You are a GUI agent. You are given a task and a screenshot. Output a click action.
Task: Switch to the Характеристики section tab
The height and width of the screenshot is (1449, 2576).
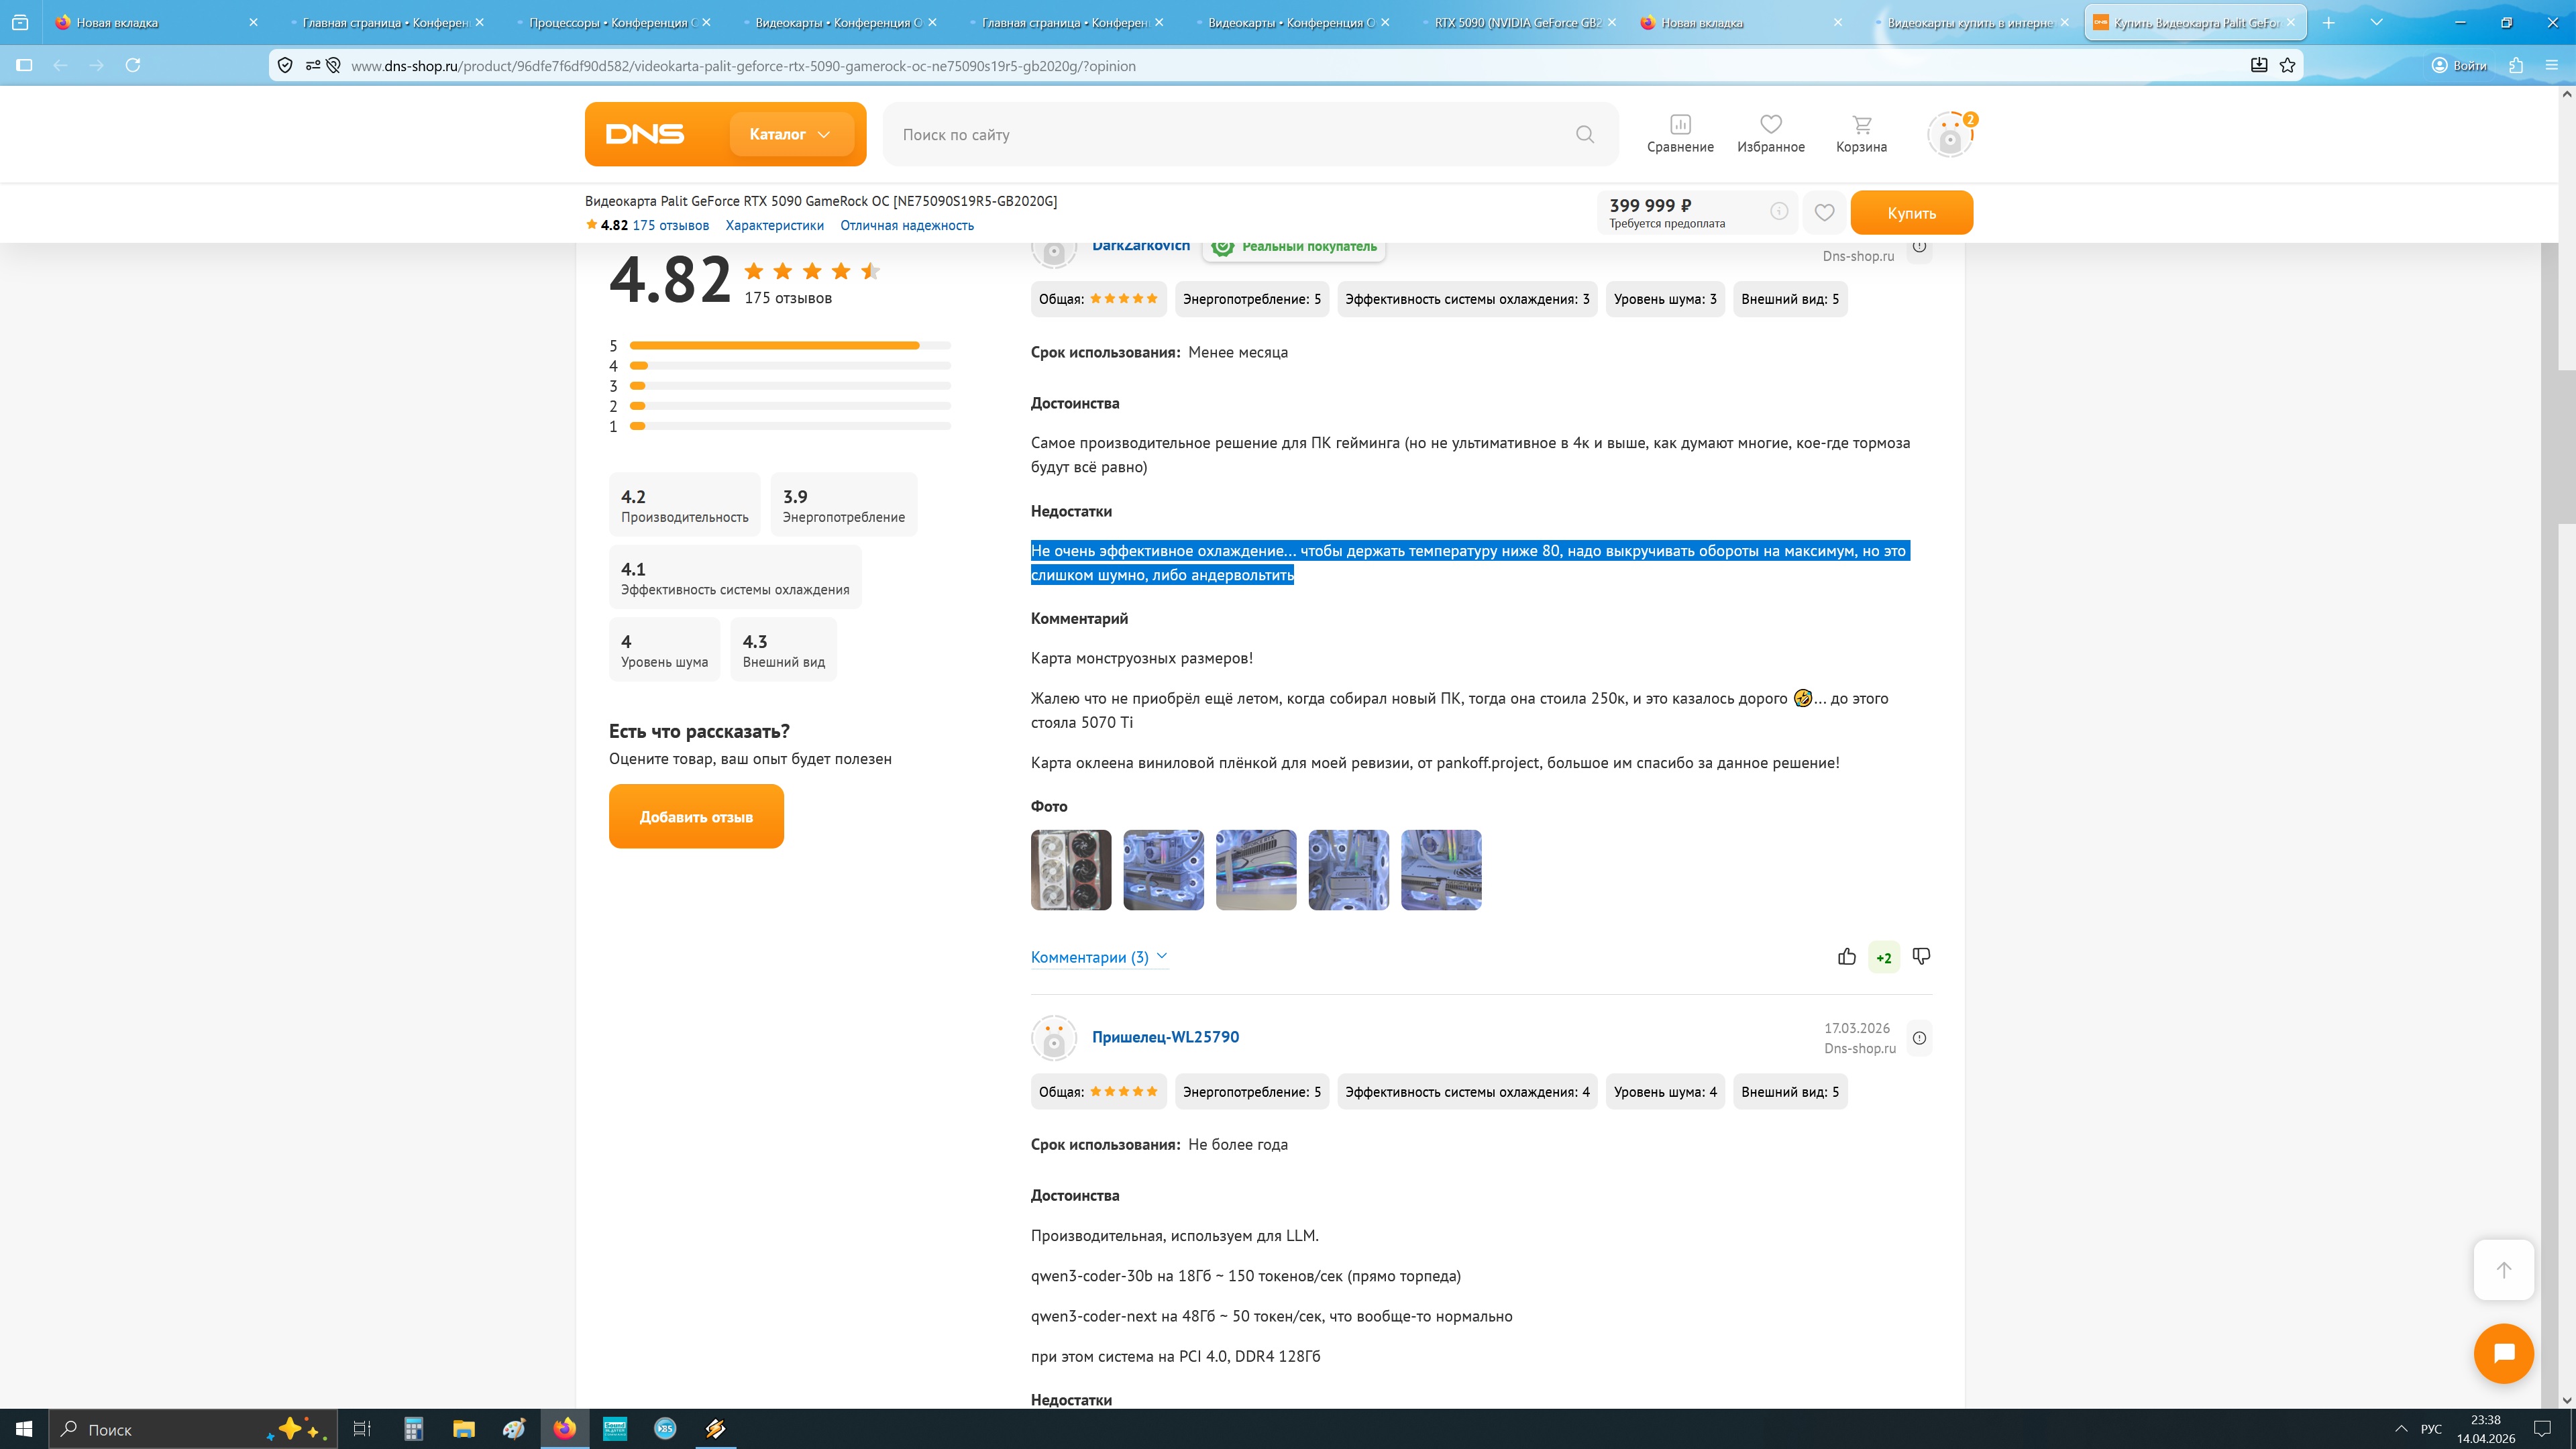point(774,225)
